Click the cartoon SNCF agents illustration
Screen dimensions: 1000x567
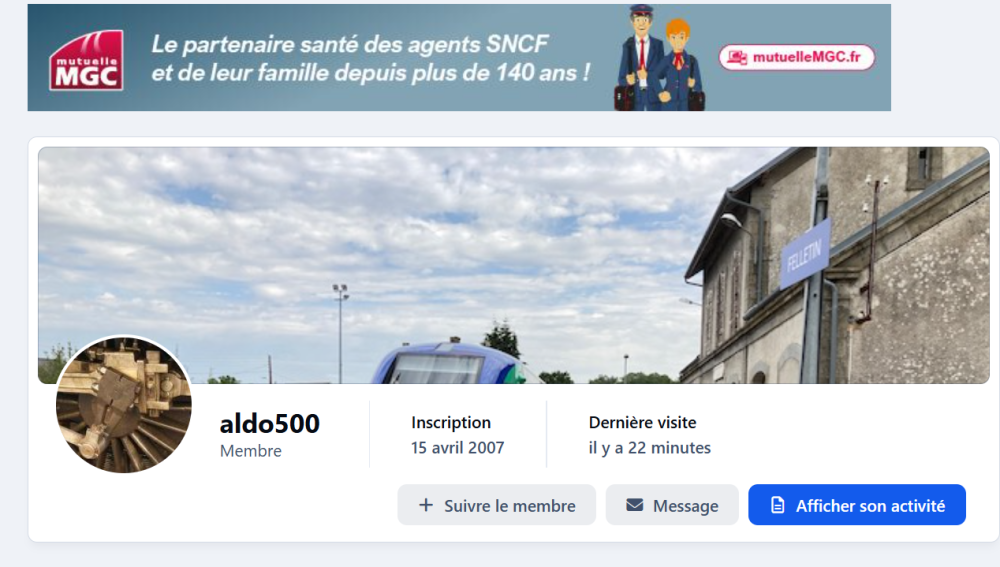tap(659, 58)
